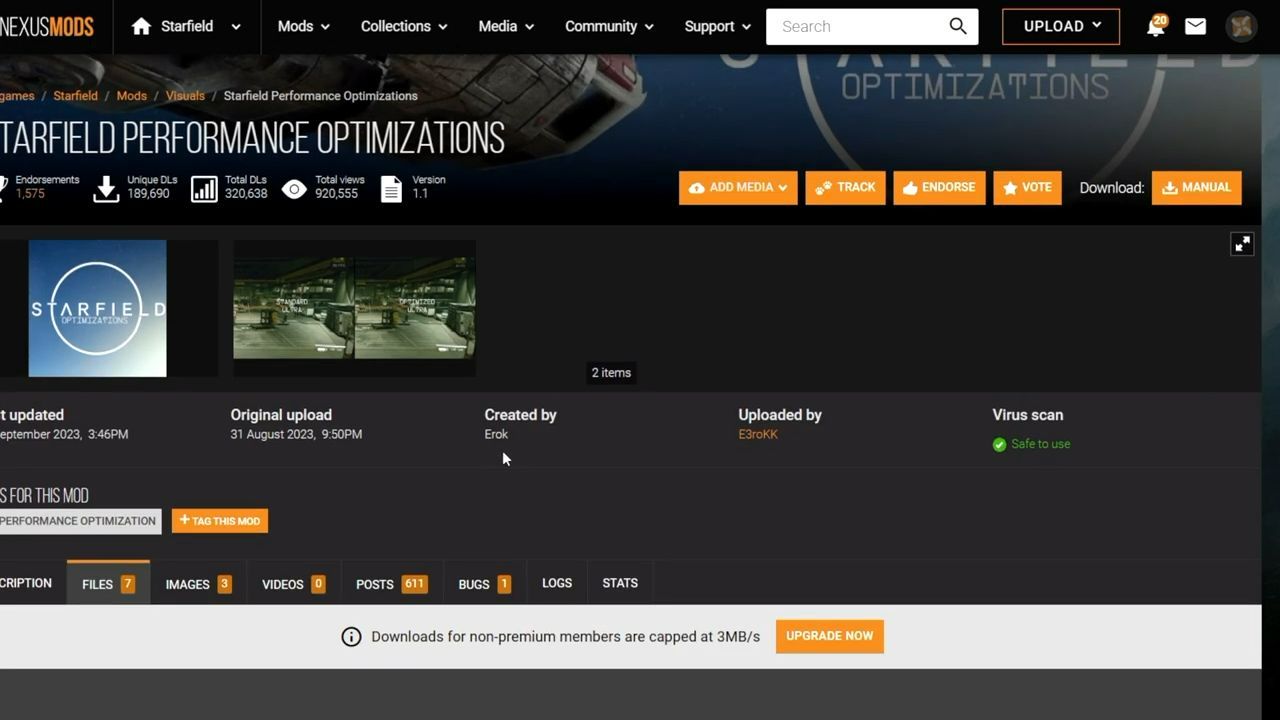Screen dimensions: 1280x720
Task: Switch to the VIDEOS tab
Action: (x=293, y=584)
